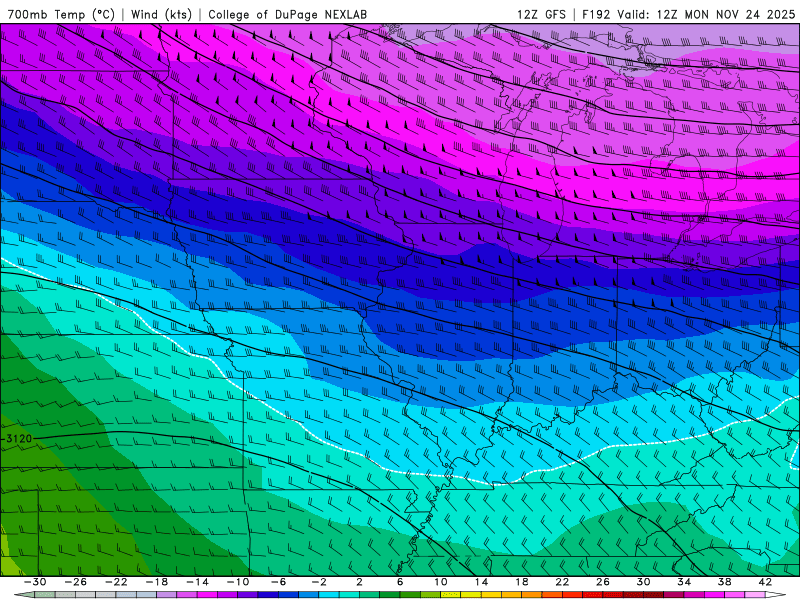The width and height of the screenshot is (800, 600).
Task: Select the '38' temperature scale label
Action: [724, 582]
